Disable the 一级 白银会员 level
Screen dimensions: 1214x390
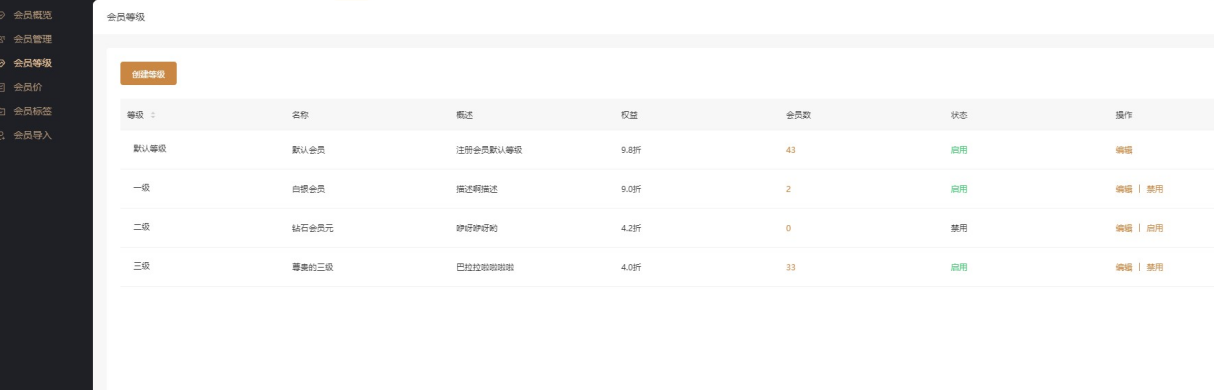1155,188
